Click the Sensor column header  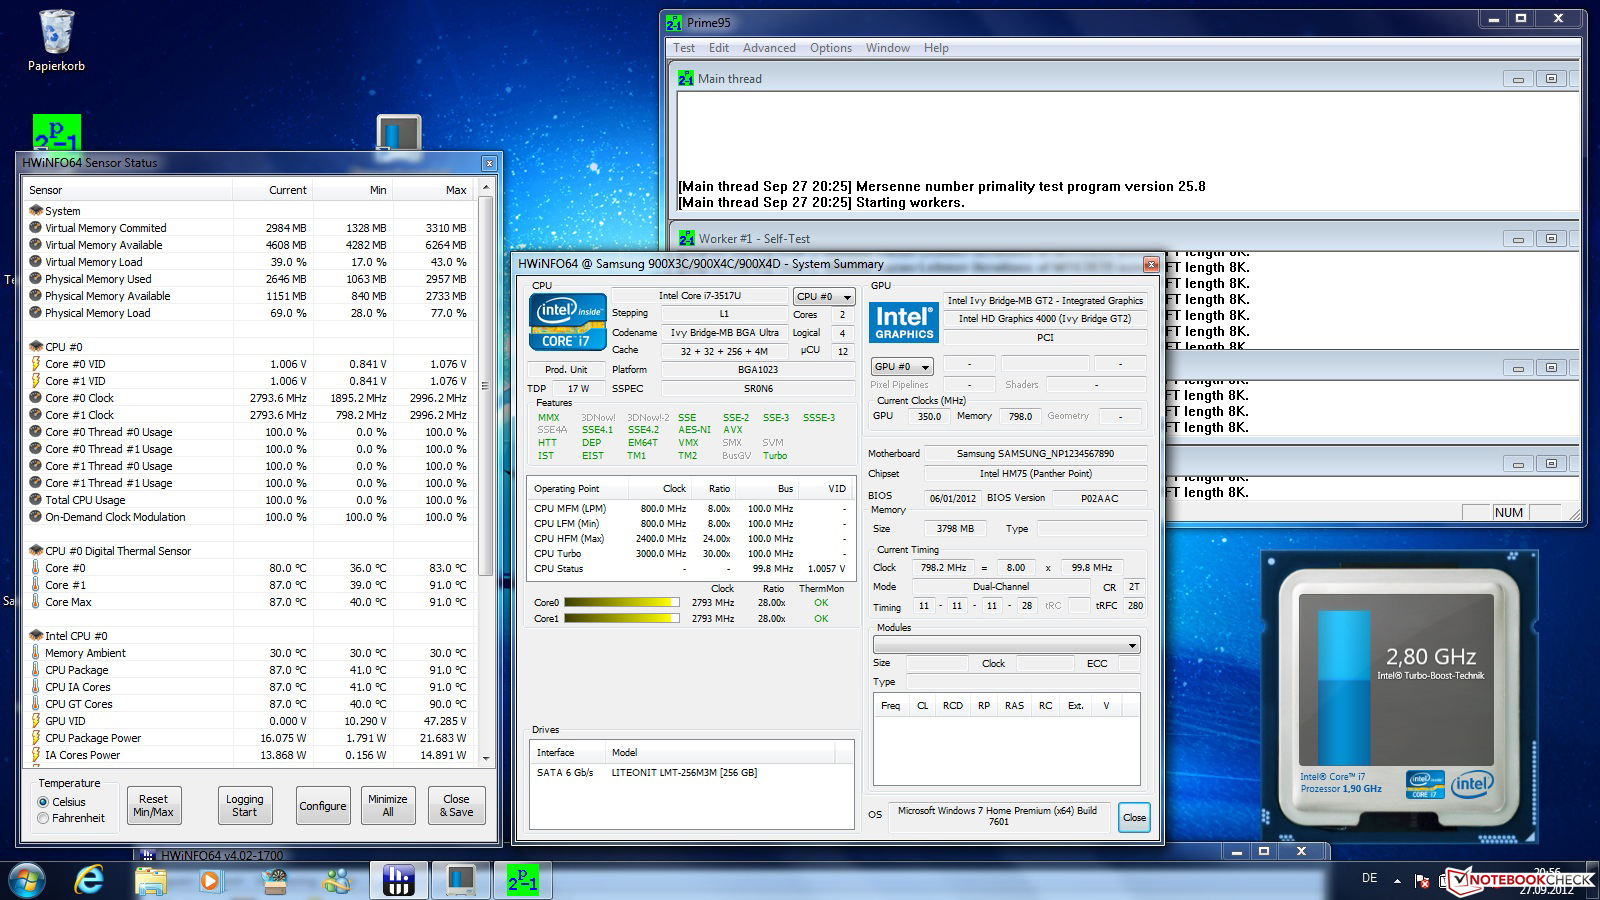(x=128, y=190)
